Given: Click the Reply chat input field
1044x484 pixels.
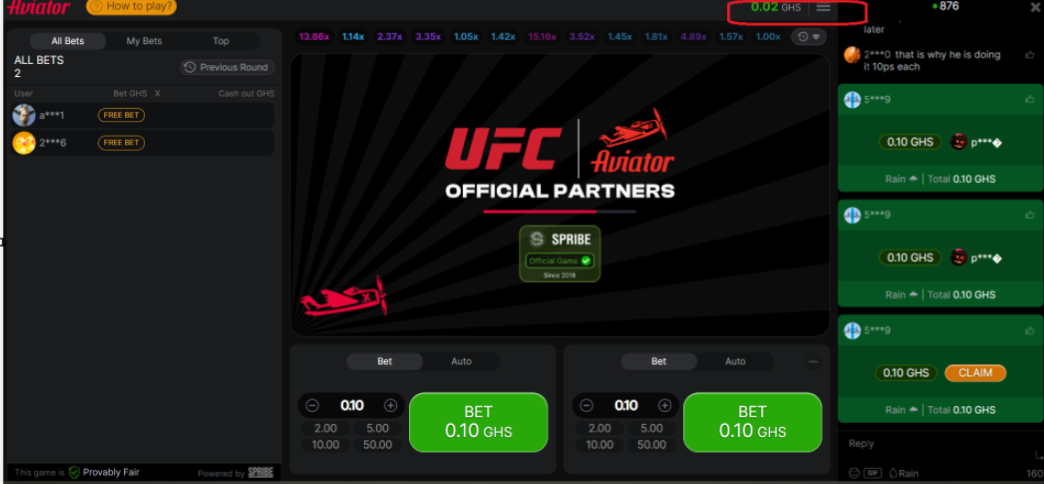Looking at the screenshot, I should pyautogui.click(x=930, y=444).
